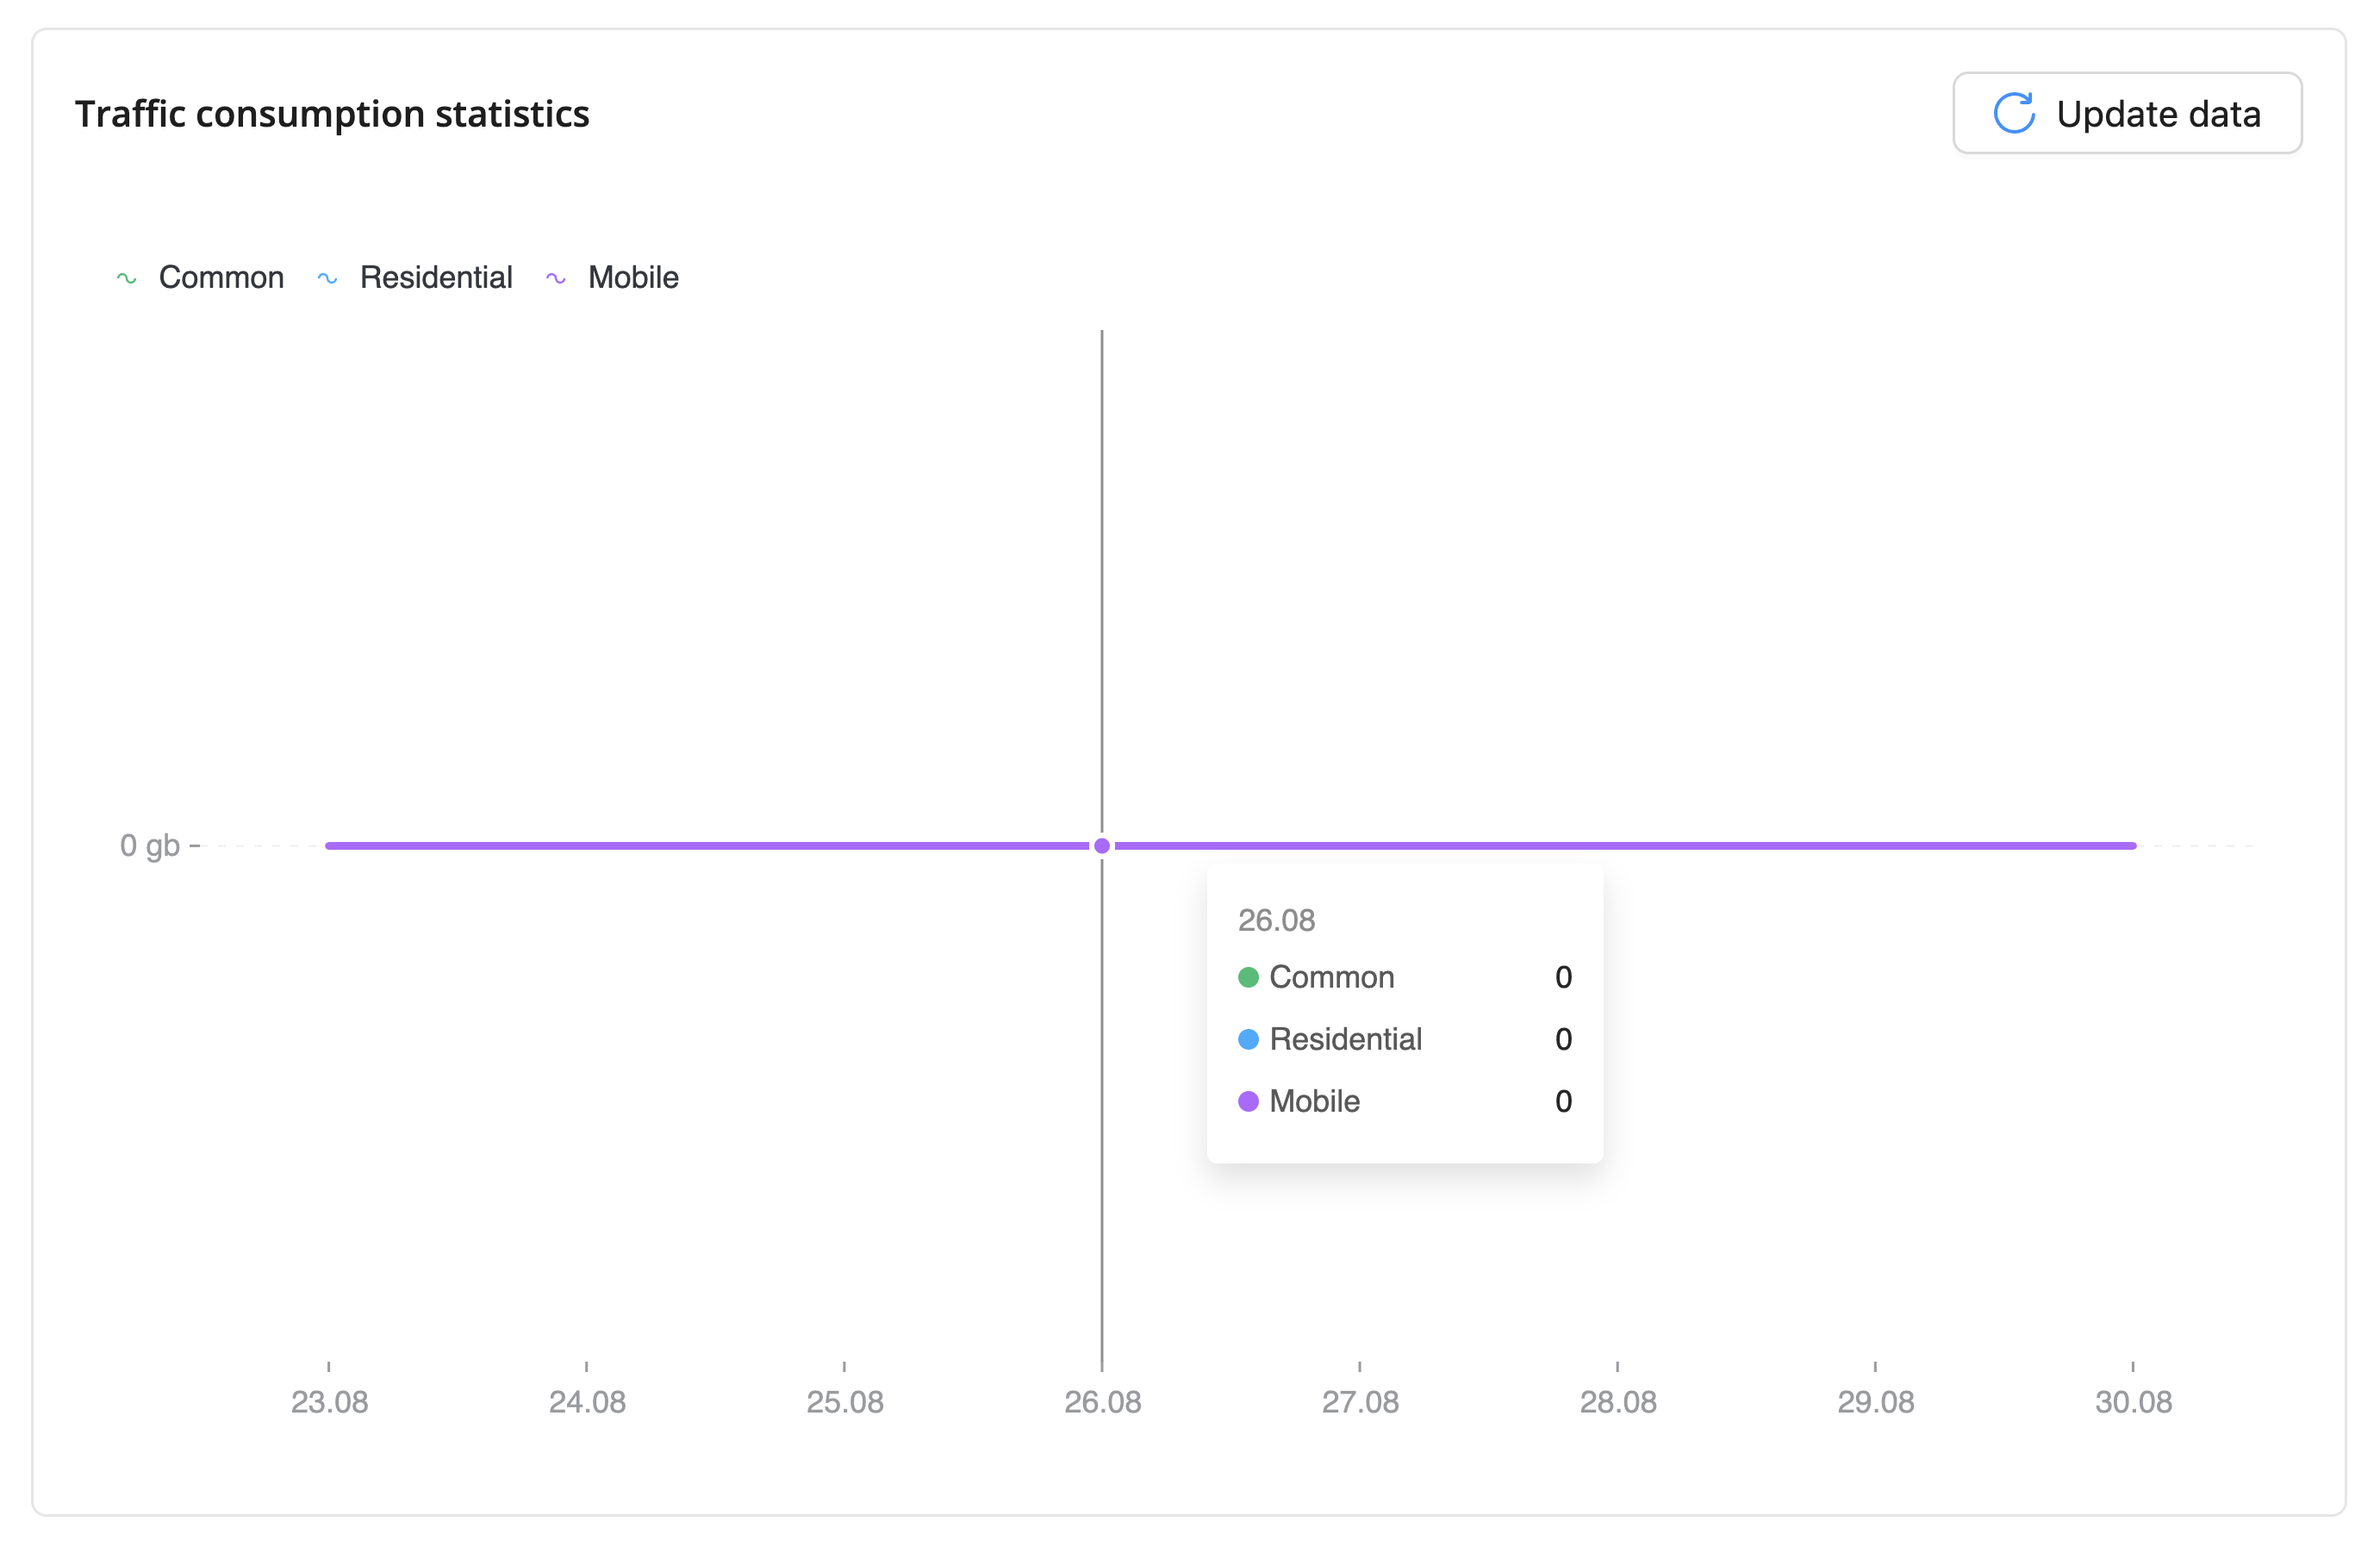
Task: Click the 23.08 date axis label
Action: tap(329, 1402)
